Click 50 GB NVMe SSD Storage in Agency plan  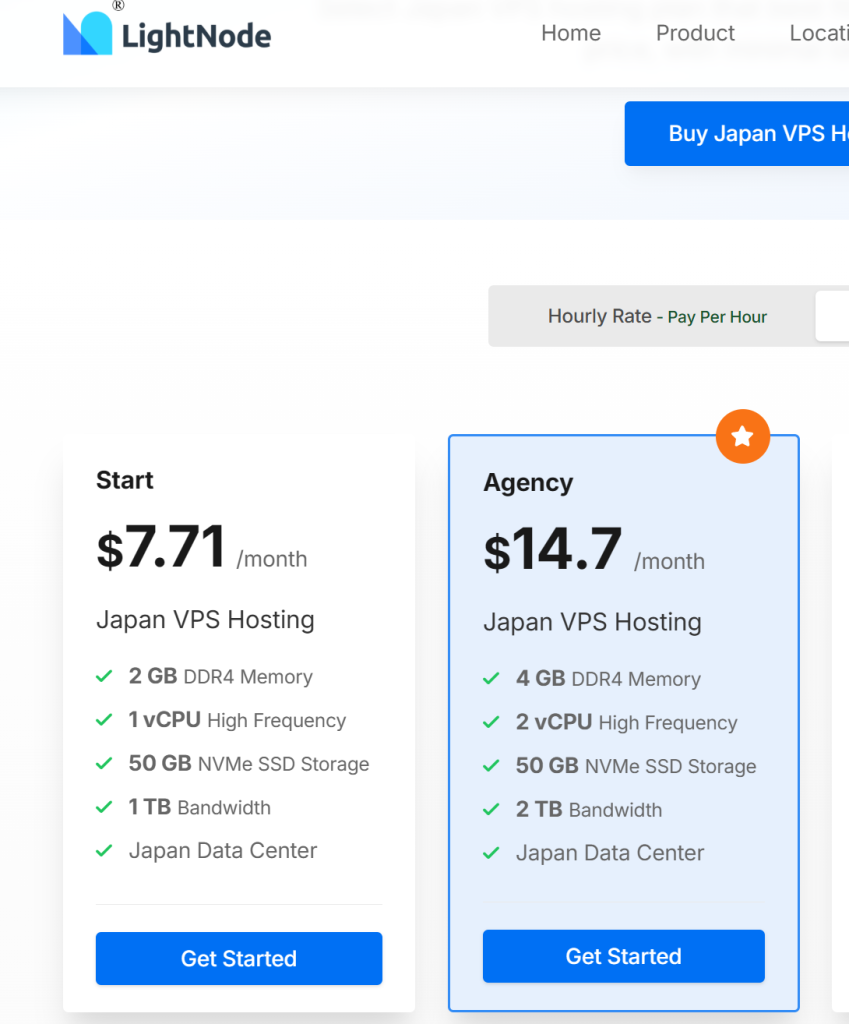(636, 766)
